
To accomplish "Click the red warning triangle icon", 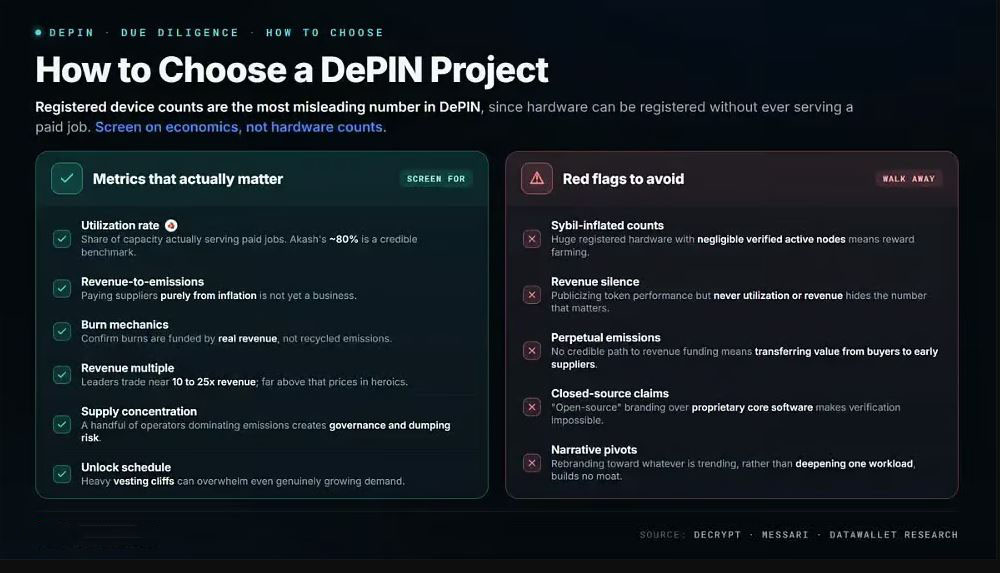I will (x=537, y=179).
